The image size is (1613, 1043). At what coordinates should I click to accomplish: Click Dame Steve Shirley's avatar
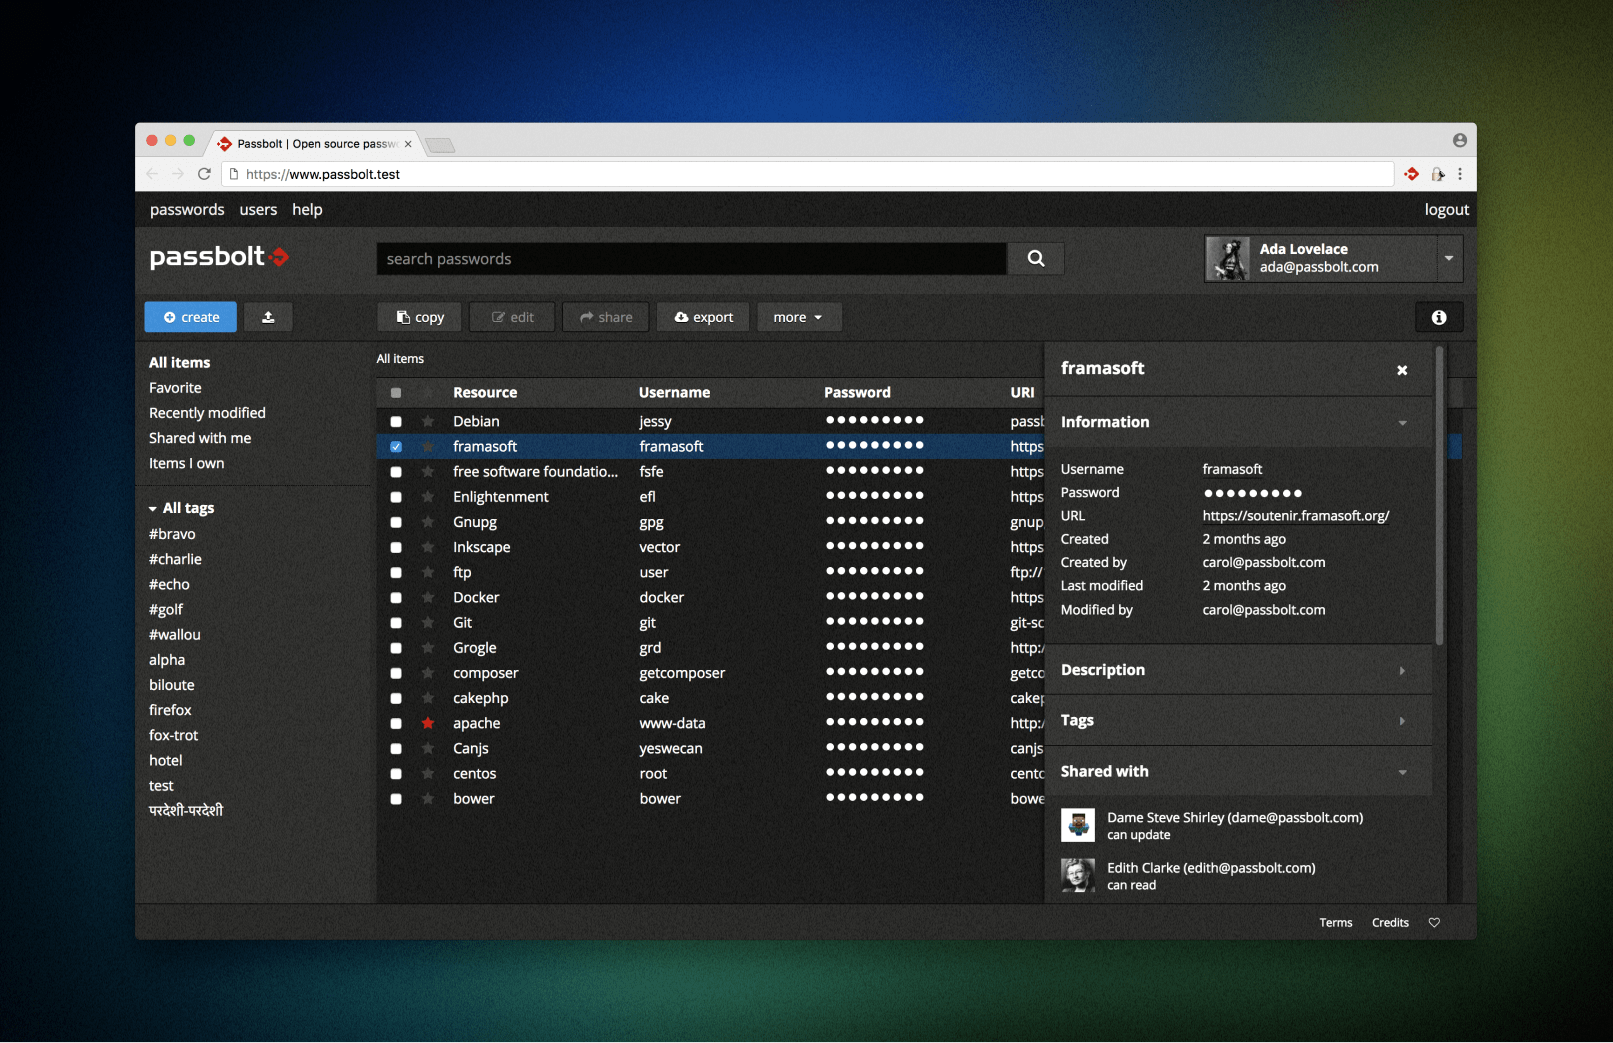click(1078, 825)
